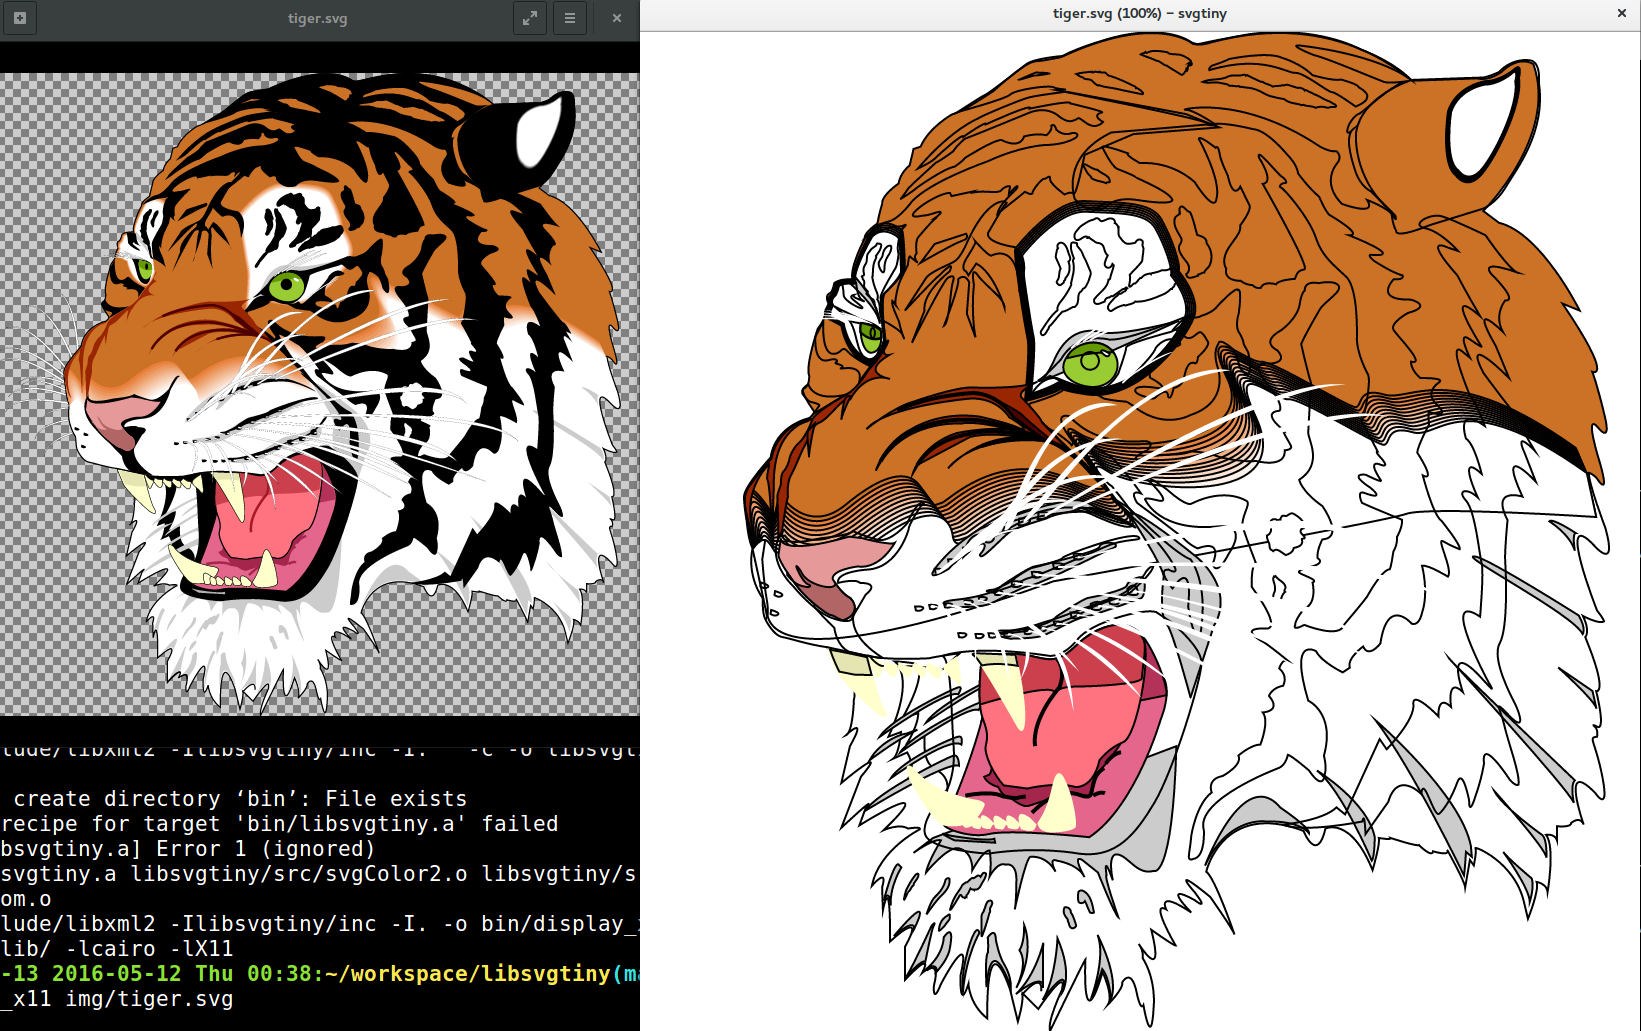
Task: Close the tiger.svg image viewer window
Action: pos(617,18)
